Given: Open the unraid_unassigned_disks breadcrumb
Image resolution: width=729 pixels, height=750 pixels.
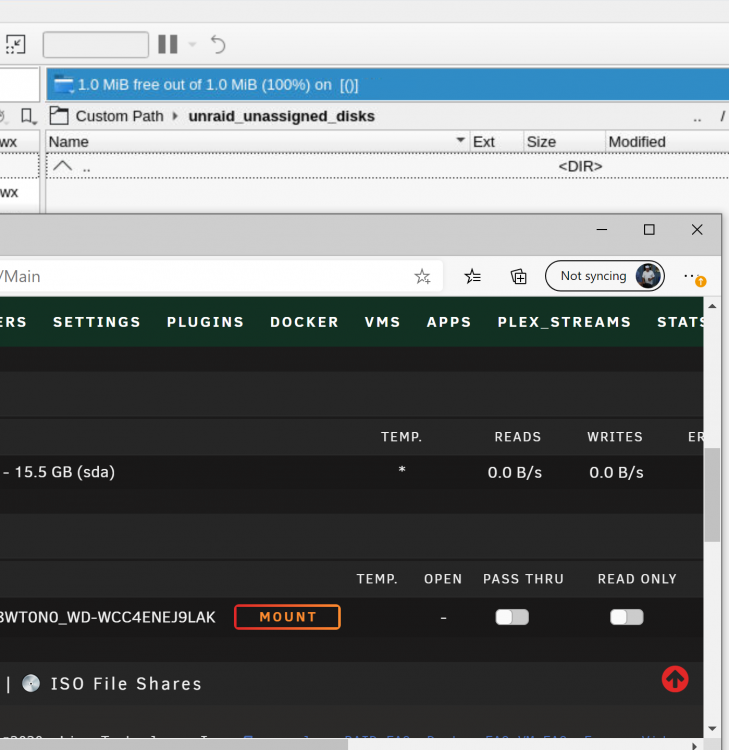Looking at the screenshot, I should point(281,116).
